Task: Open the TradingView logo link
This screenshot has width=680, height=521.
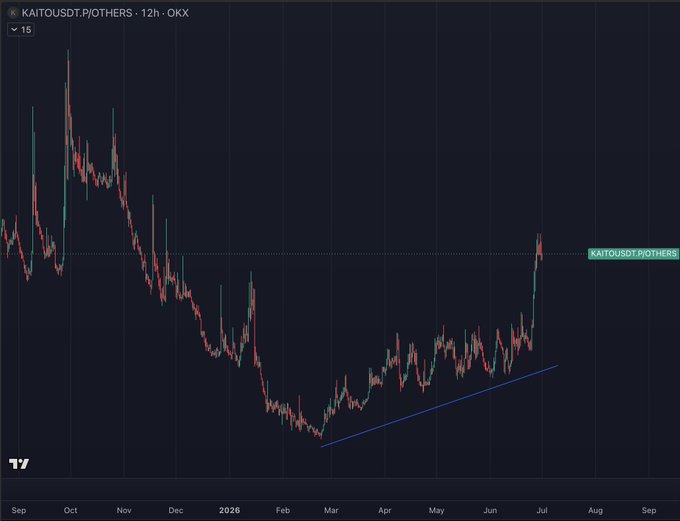Action: [19, 464]
